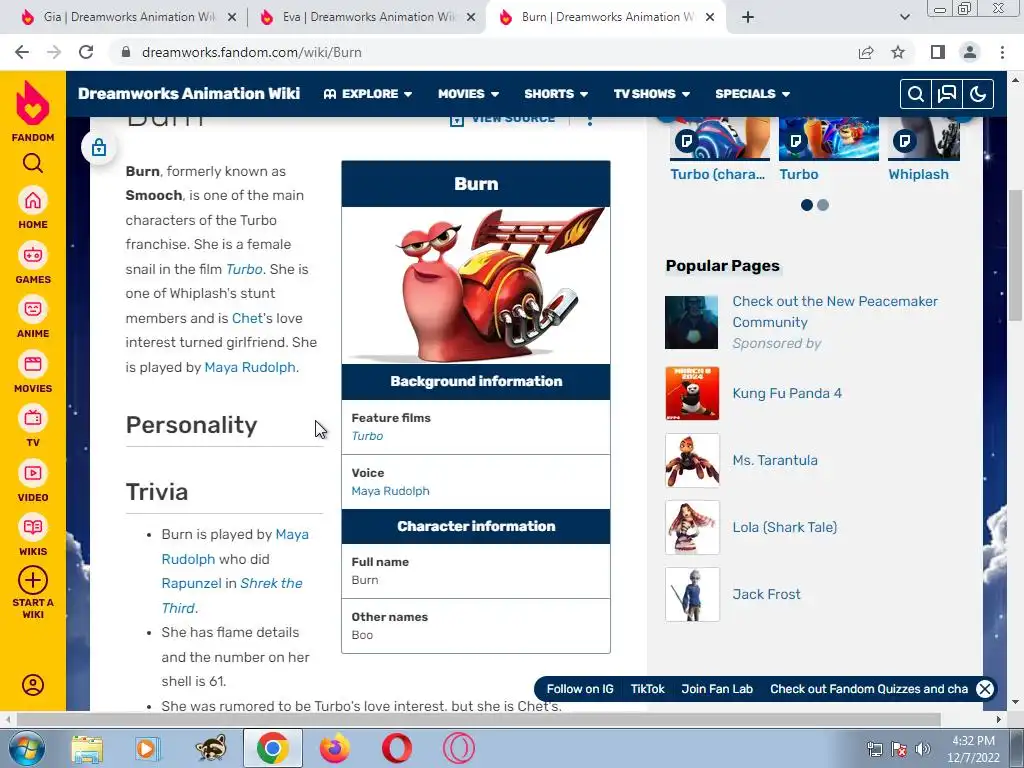The width and height of the screenshot is (1024, 768).
Task: Open the Turbo link in intro paragraph
Action: point(244,269)
